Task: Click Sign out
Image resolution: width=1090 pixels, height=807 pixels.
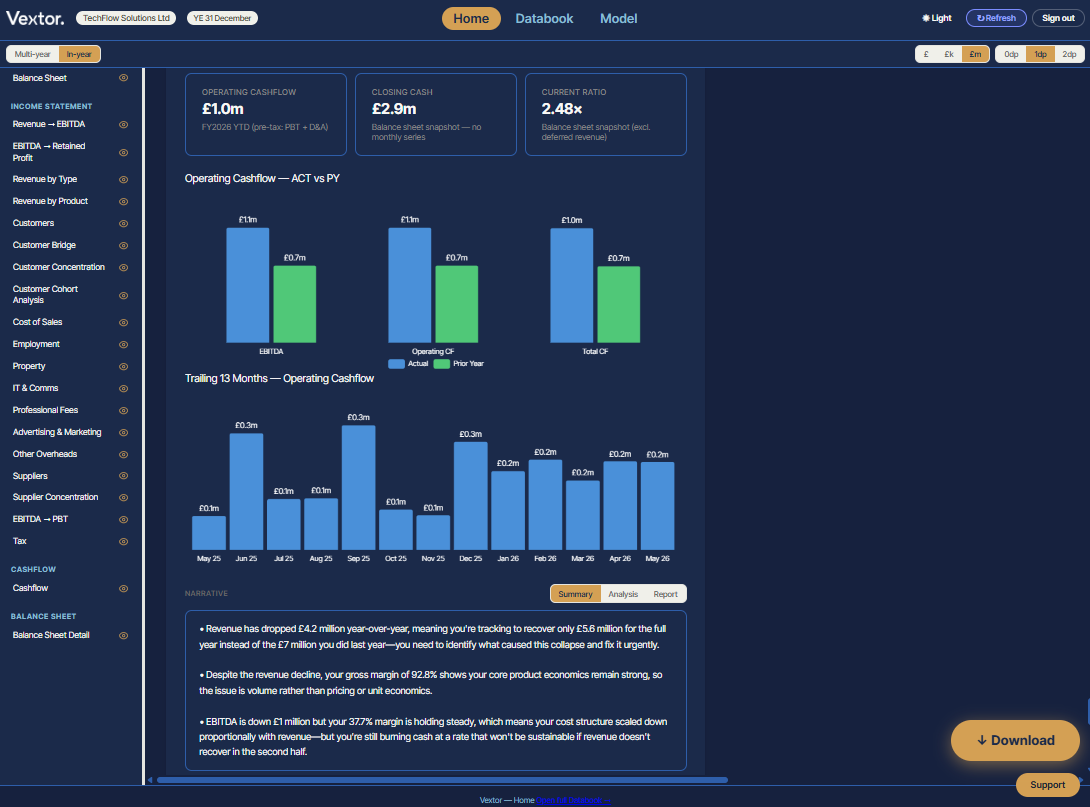Action: [1058, 18]
